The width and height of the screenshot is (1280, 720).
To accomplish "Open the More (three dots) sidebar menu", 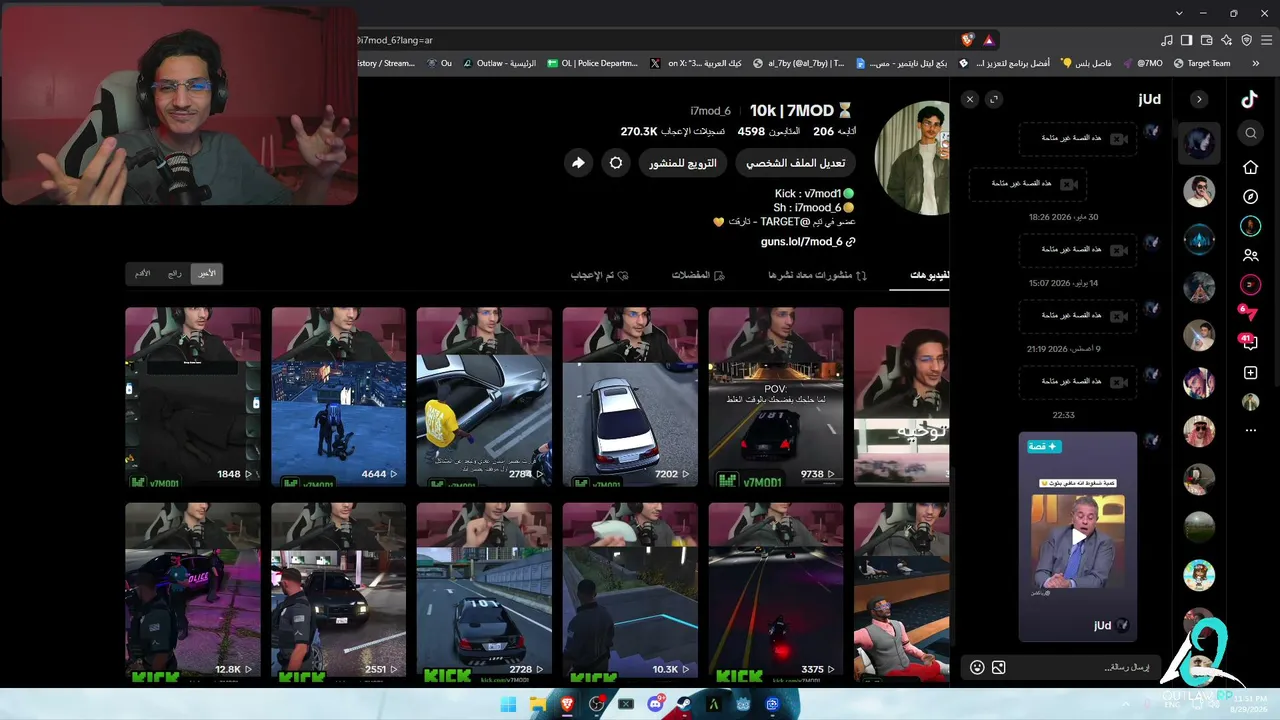I will [1251, 431].
